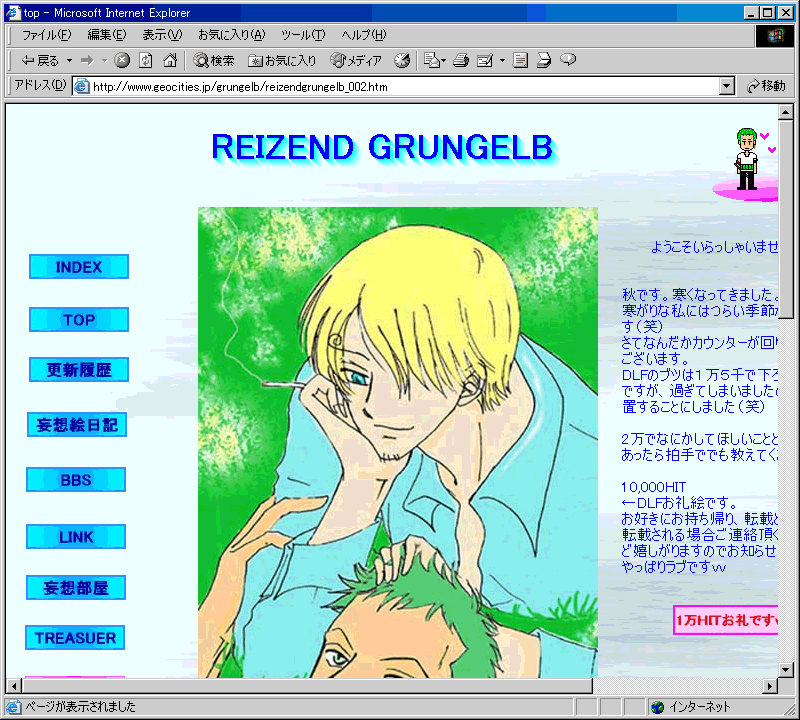Click the Internet zone globe icon
The image size is (800, 720).
658,707
